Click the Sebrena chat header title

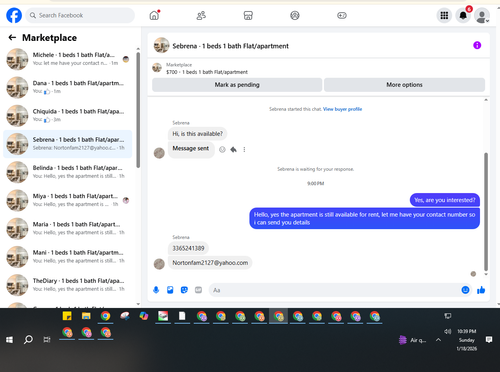(x=230, y=46)
